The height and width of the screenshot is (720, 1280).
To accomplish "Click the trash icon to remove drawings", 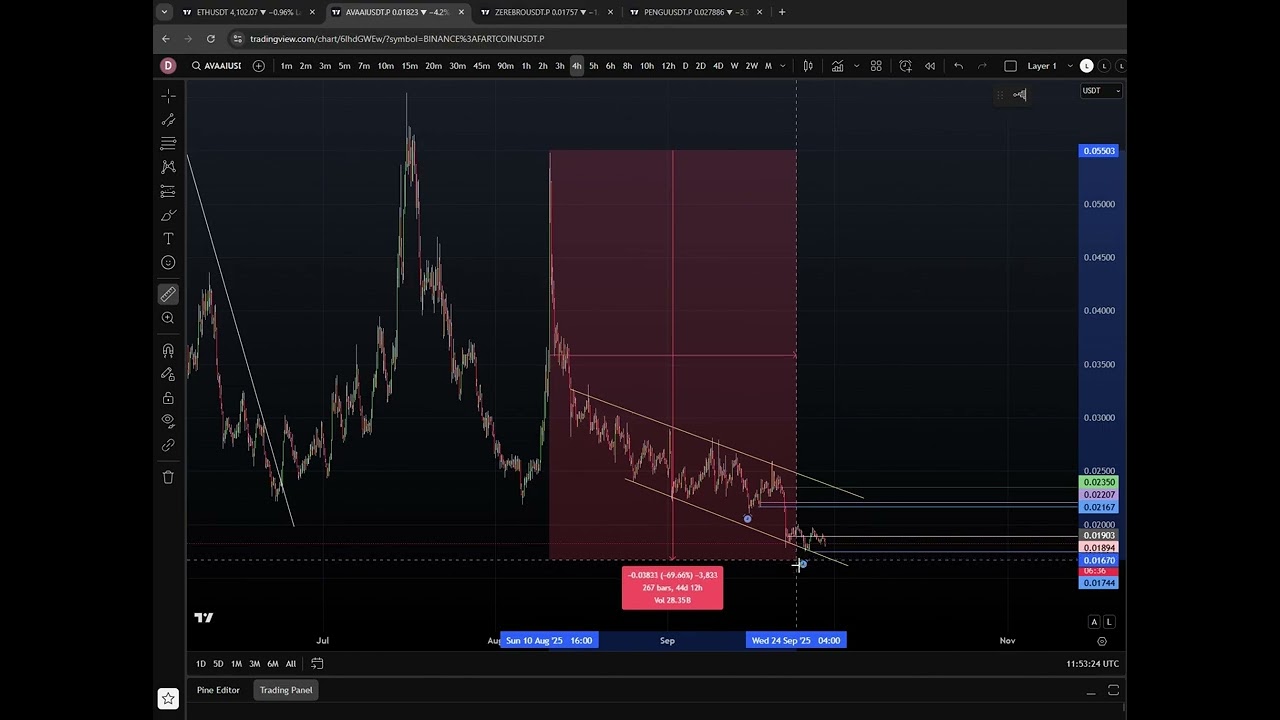I will pyautogui.click(x=168, y=477).
